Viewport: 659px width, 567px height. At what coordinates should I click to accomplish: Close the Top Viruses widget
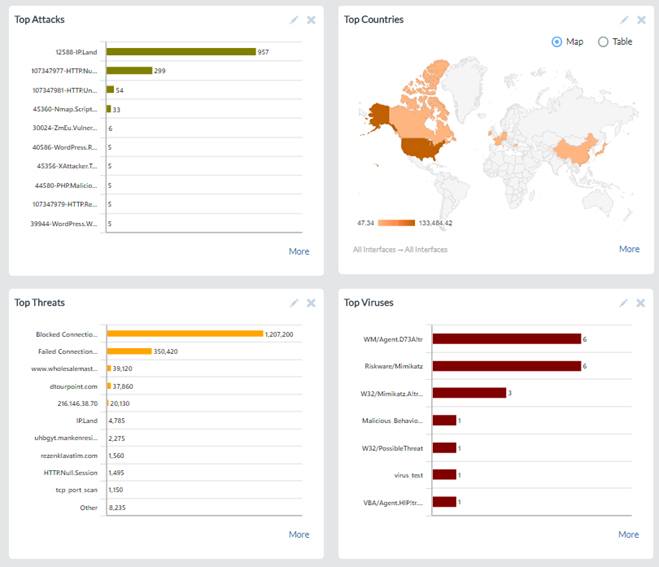[641, 302]
